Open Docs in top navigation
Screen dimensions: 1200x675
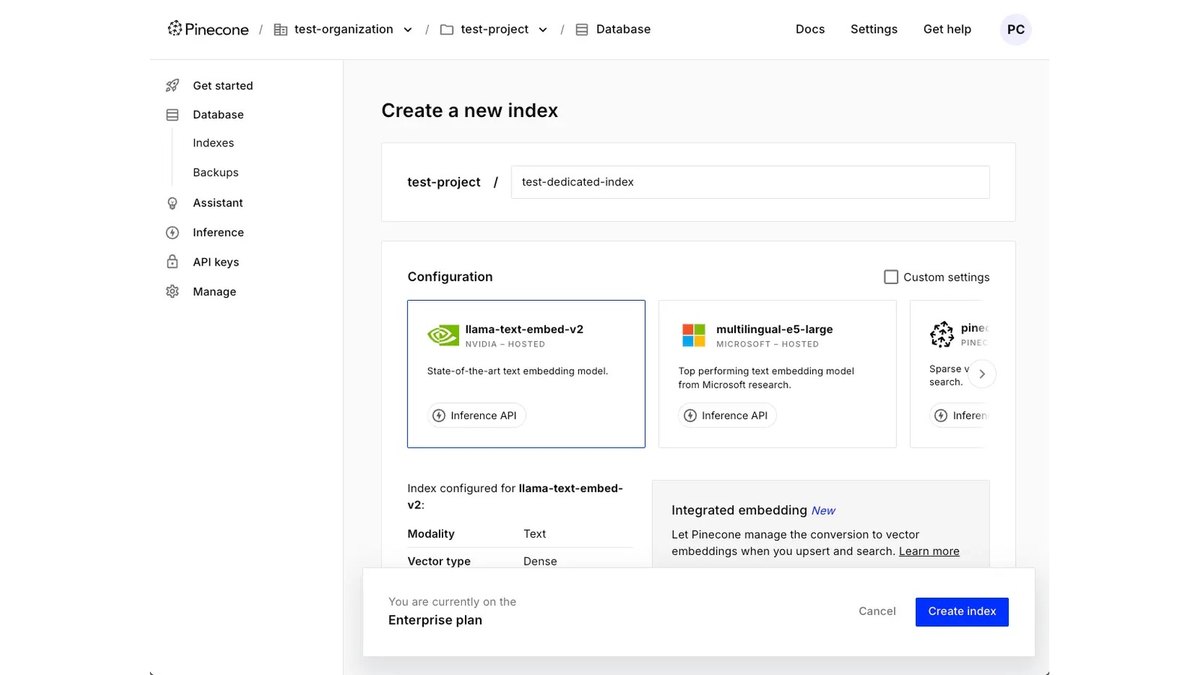tap(810, 29)
